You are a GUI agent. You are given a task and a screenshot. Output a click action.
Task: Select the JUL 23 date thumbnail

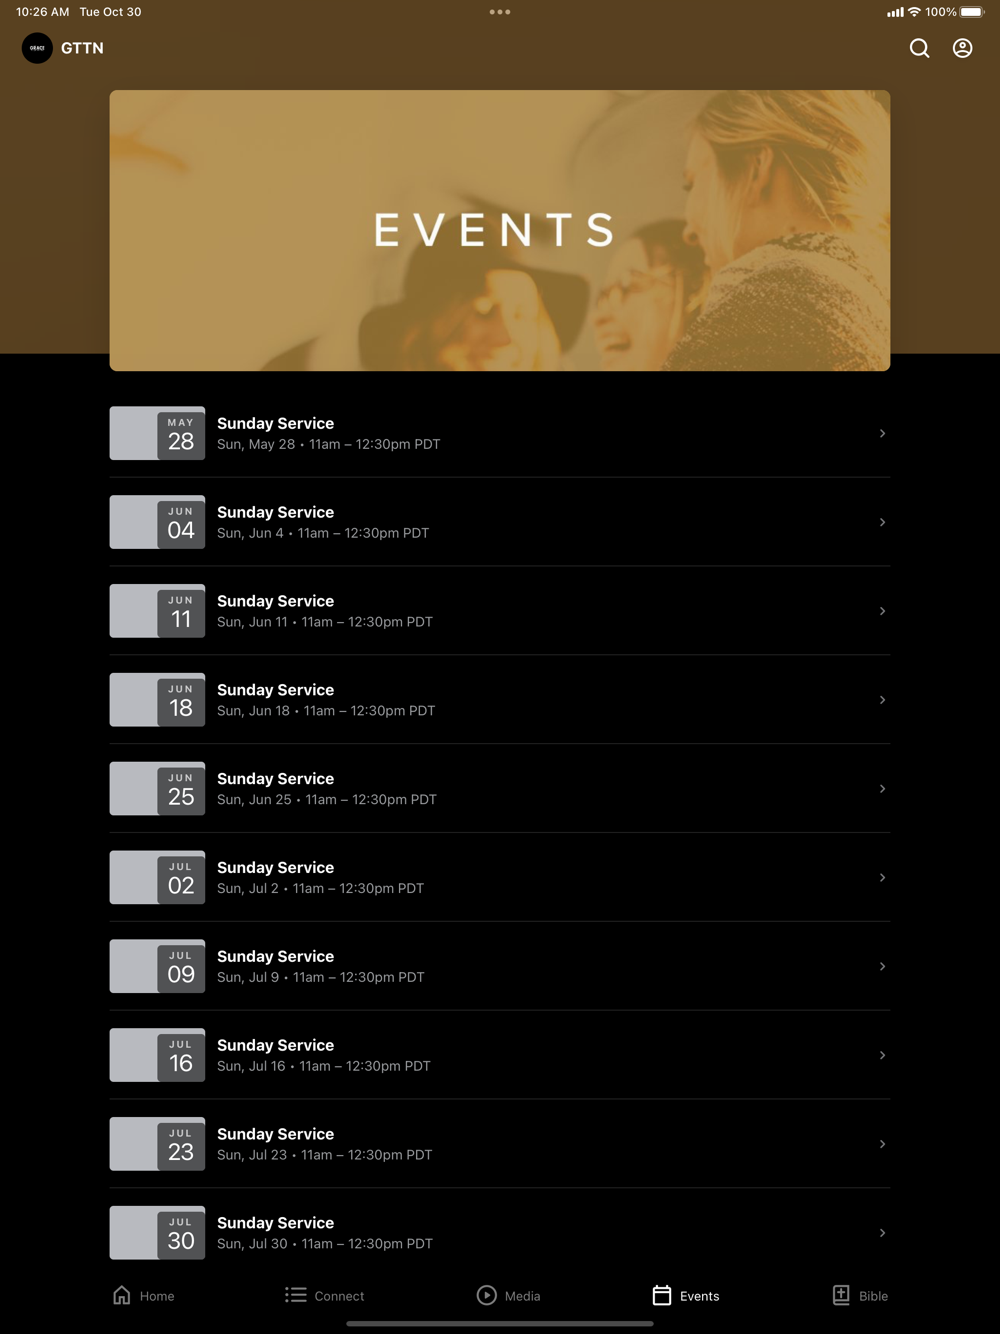point(158,1144)
